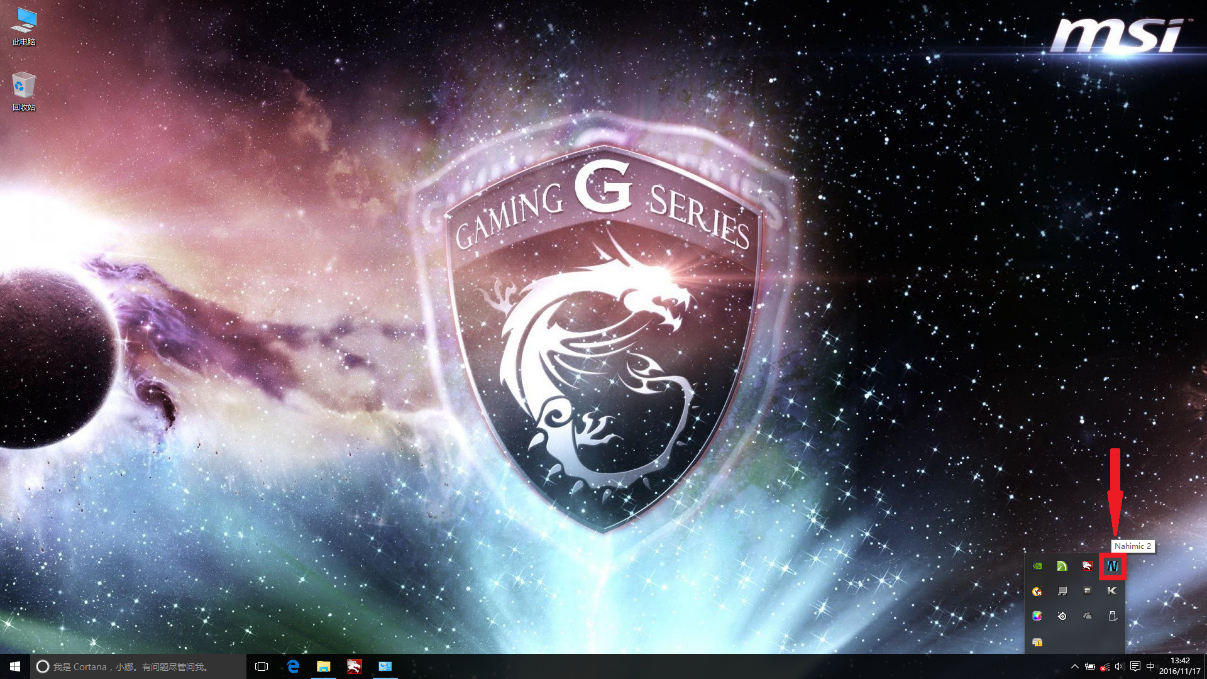
Task: Launch Microsoft Edge from the taskbar
Action: tap(294, 666)
